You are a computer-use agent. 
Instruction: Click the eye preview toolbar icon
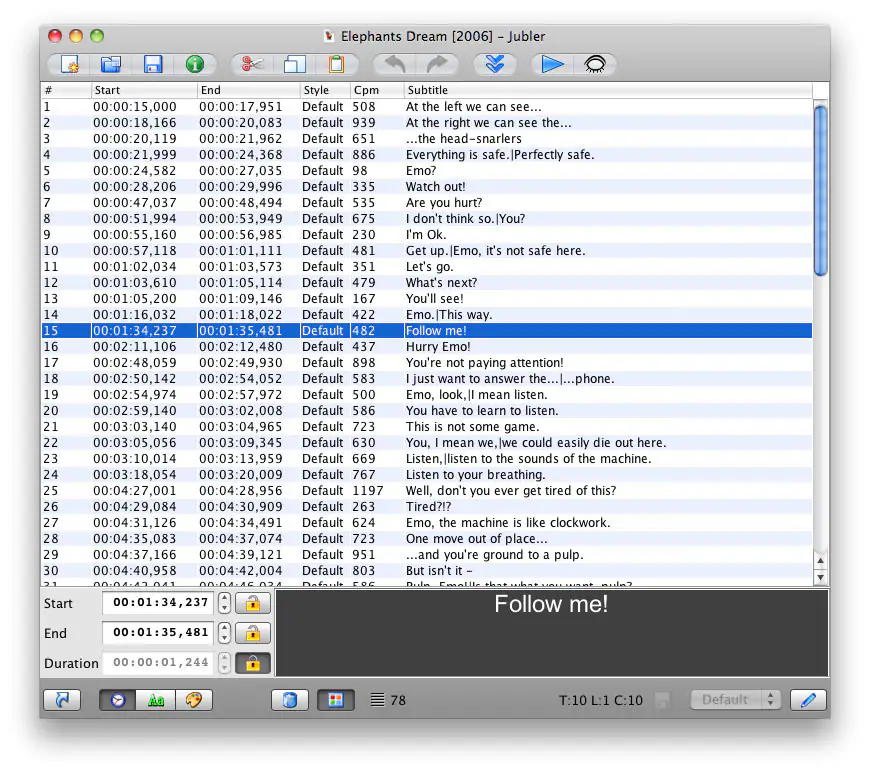pyautogui.click(x=595, y=64)
